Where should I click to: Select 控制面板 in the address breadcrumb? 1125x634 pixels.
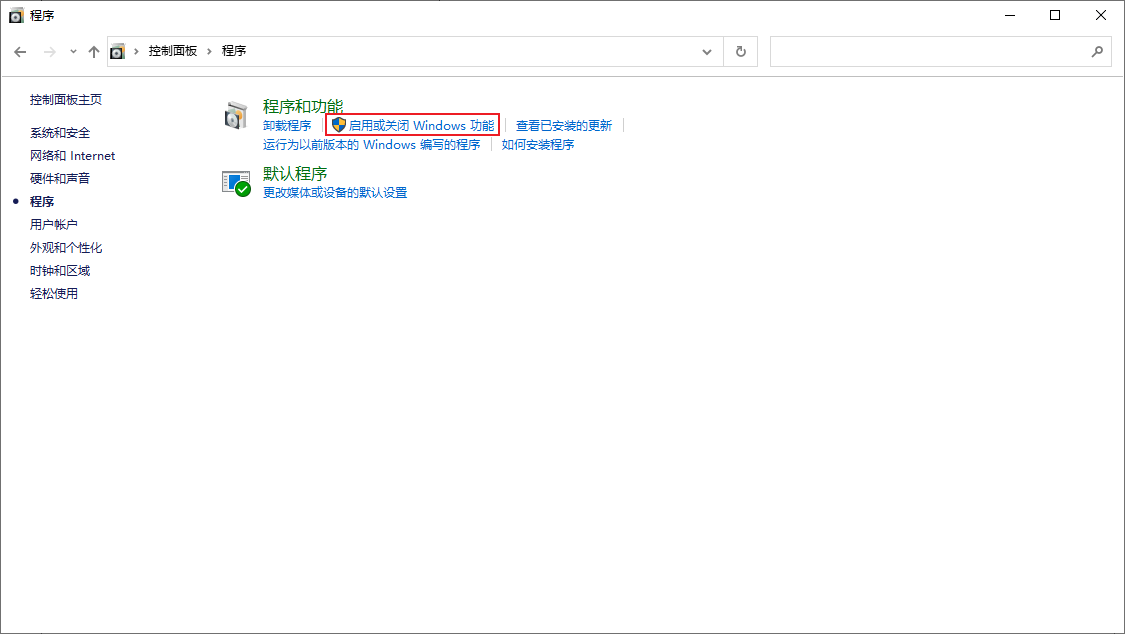pos(173,51)
